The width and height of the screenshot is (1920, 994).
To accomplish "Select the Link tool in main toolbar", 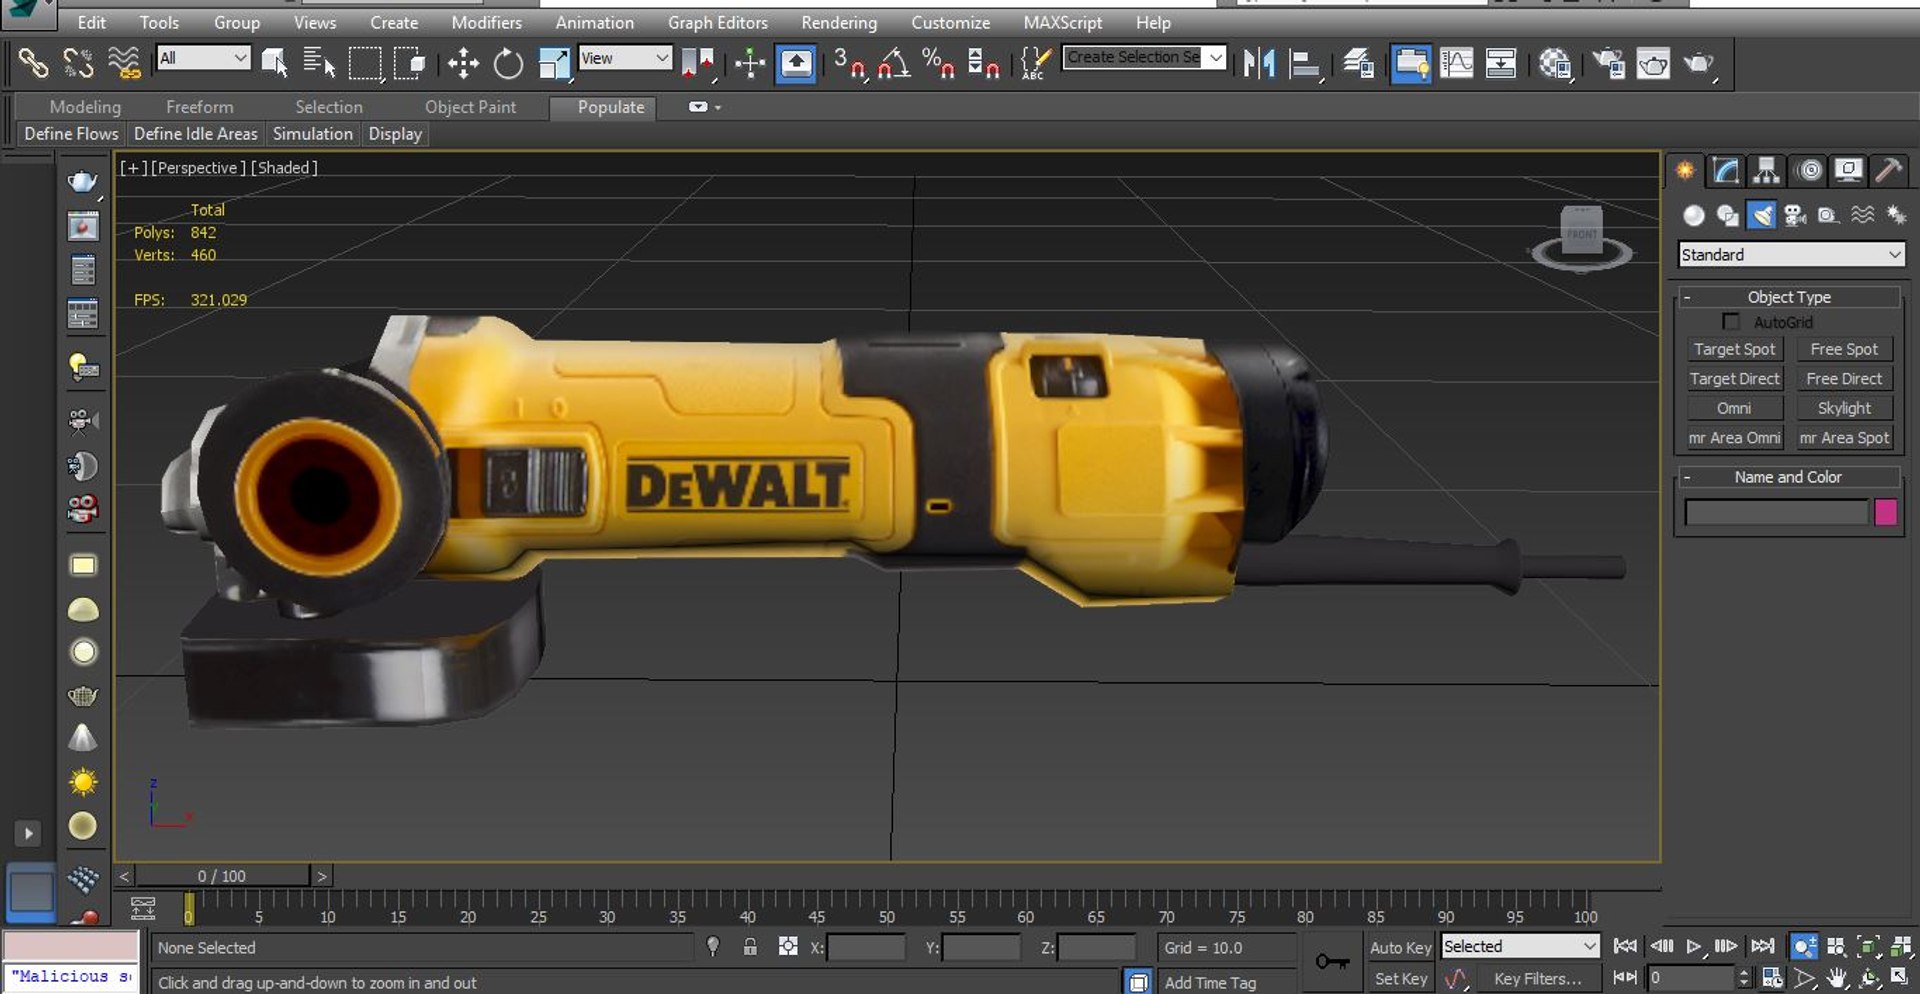I will (x=33, y=64).
